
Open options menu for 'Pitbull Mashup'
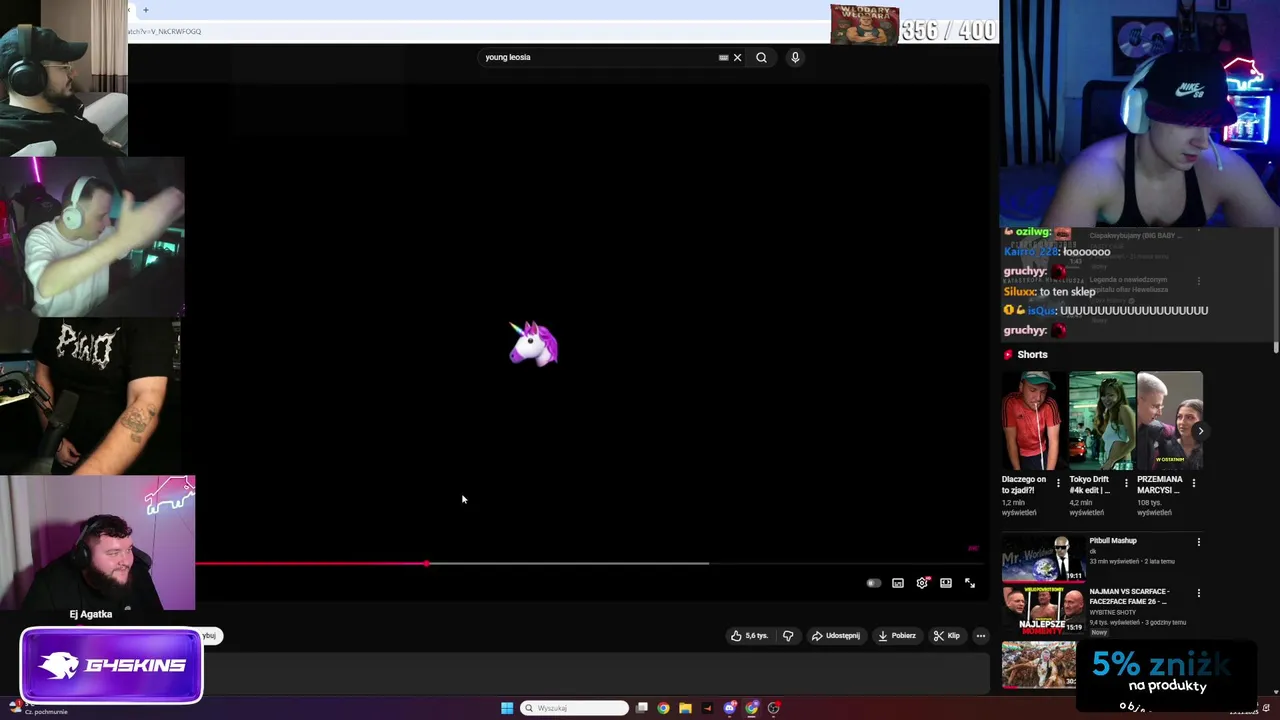click(x=1199, y=542)
